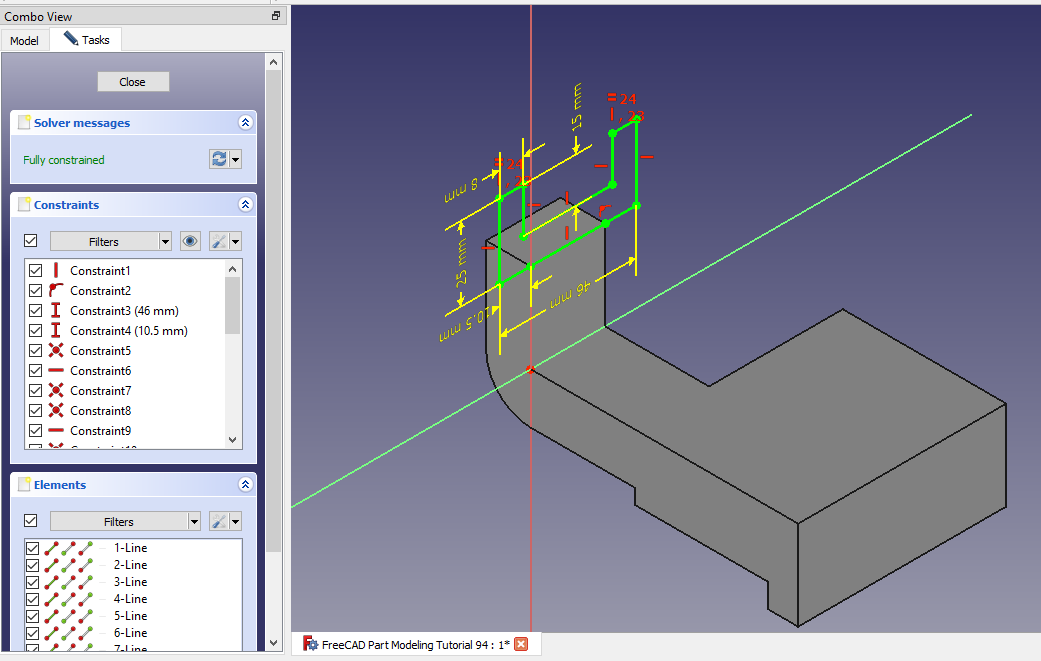The image size is (1041, 661).
Task: Click the solver update refresh icon
Action: (x=219, y=160)
